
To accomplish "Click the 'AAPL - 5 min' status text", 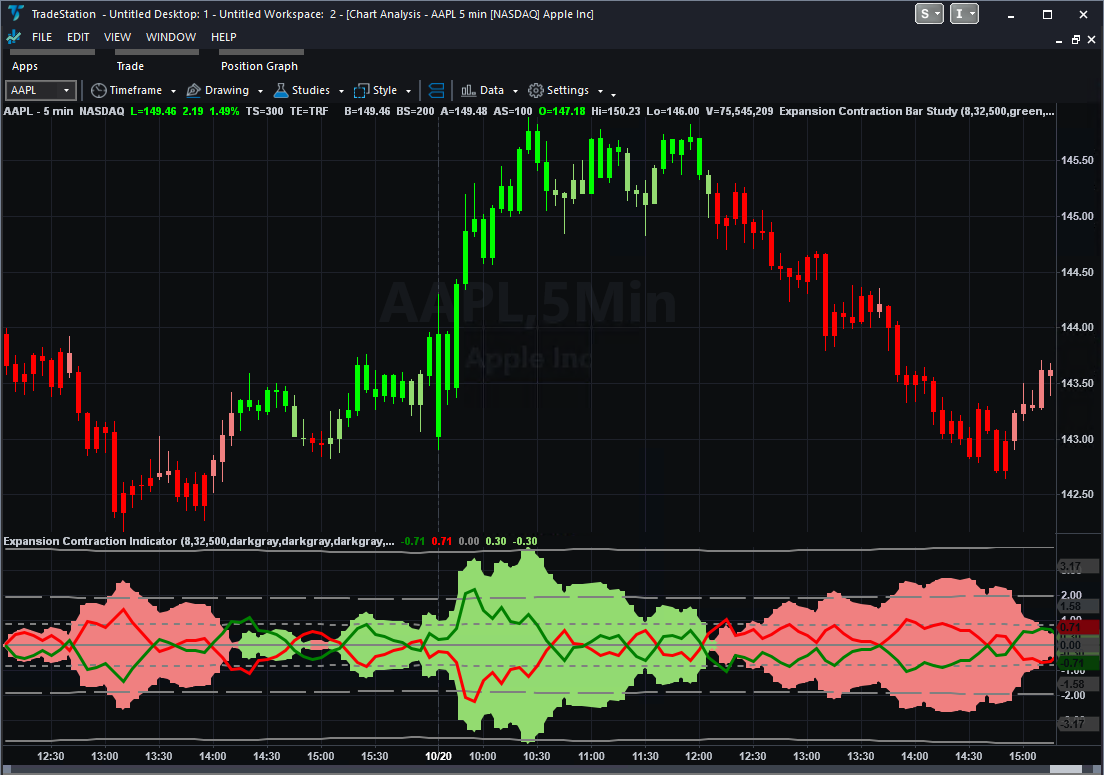I will [38, 111].
